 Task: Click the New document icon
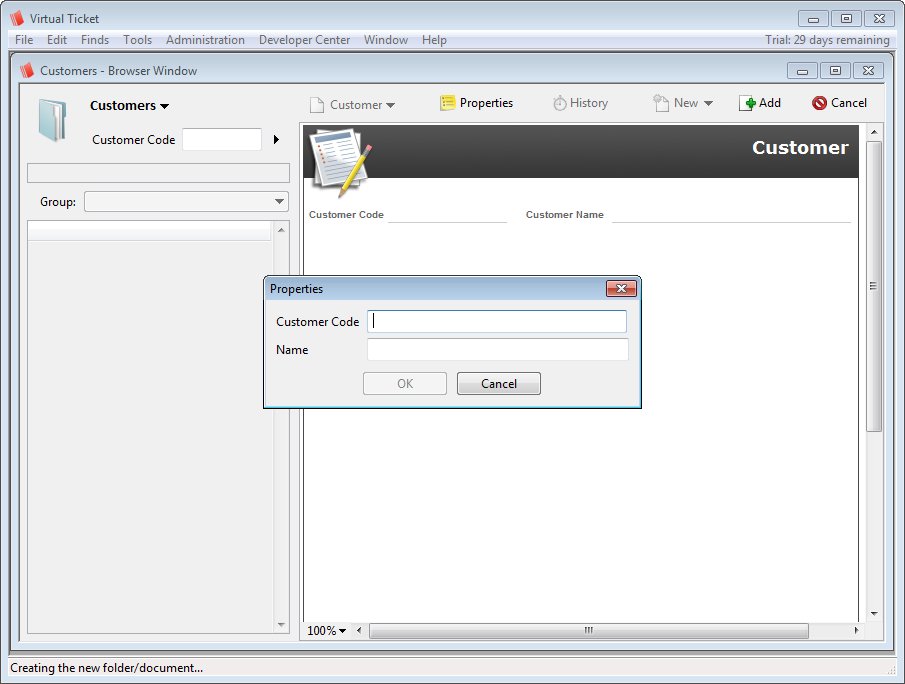coord(660,103)
